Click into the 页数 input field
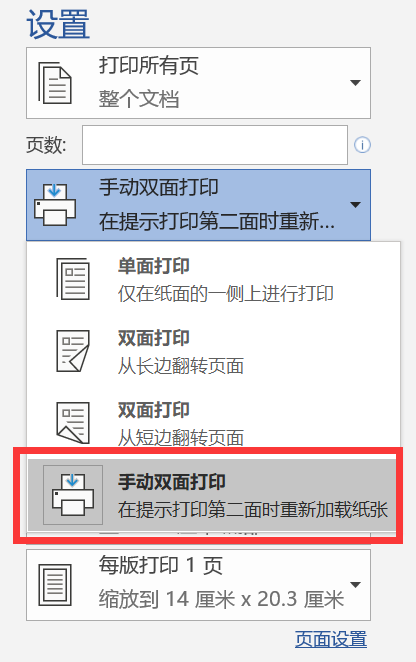416x662 pixels. (215, 145)
